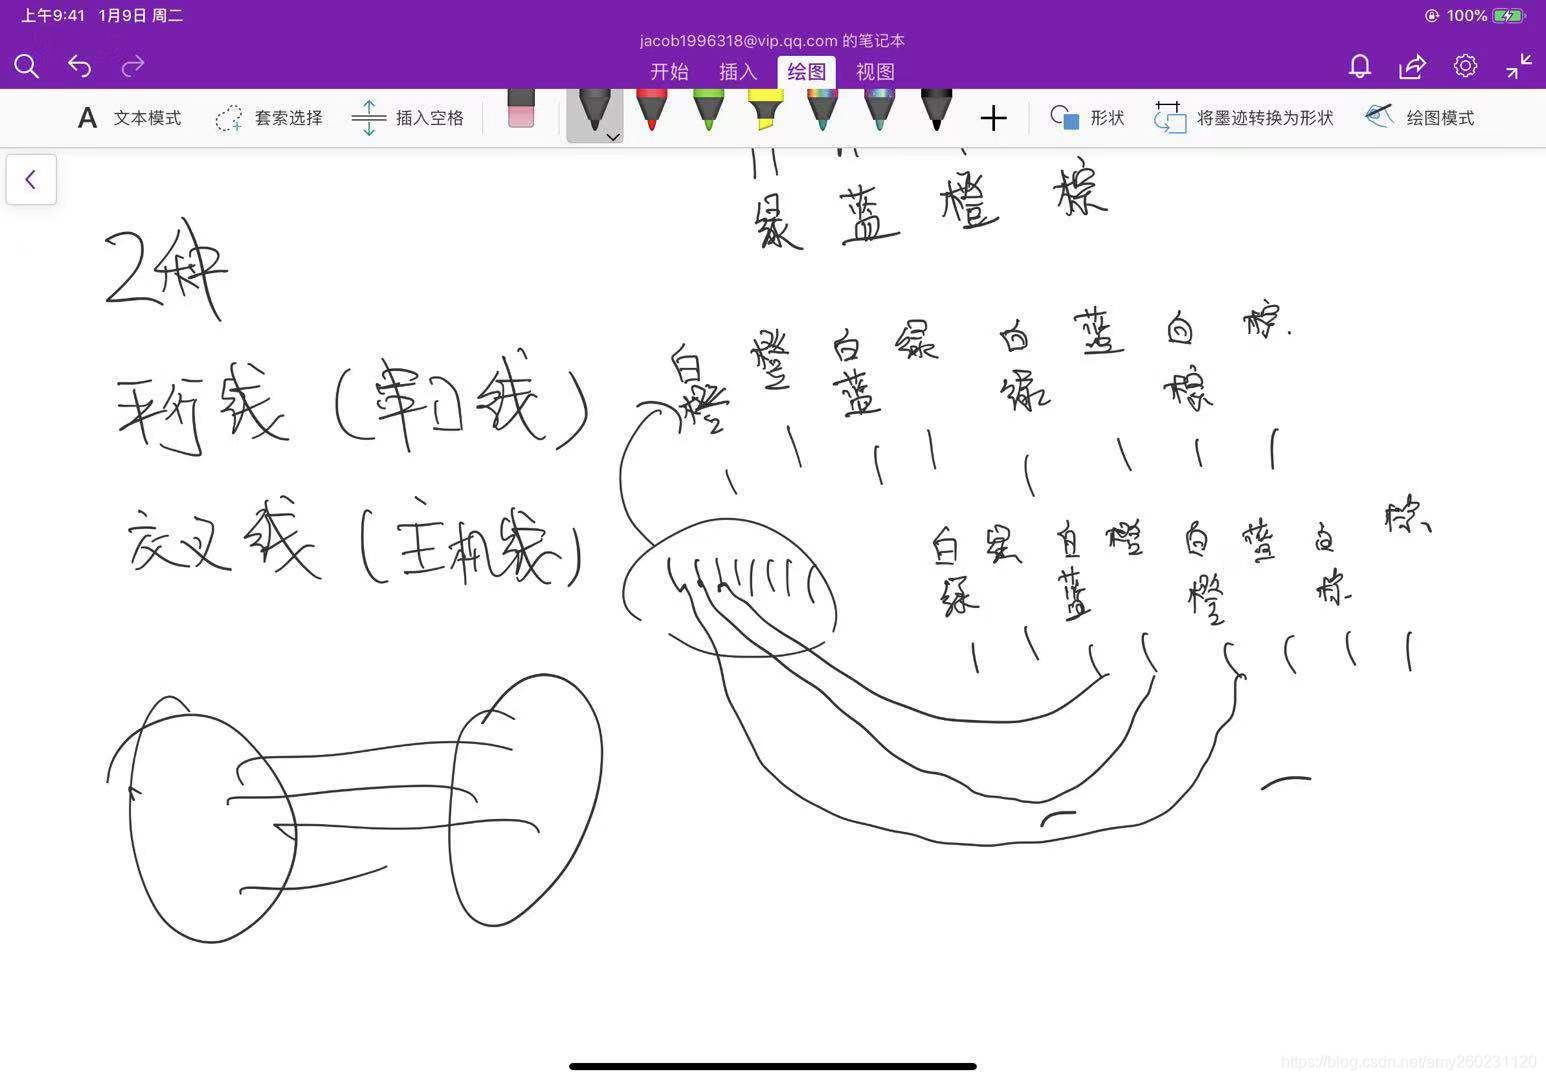Exit full screen with collapse arrows

click(x=1519, y=66)
